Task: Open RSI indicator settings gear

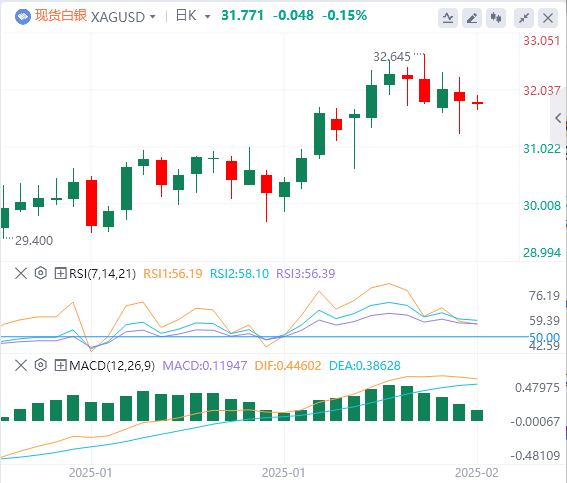Action: (40, 273)
